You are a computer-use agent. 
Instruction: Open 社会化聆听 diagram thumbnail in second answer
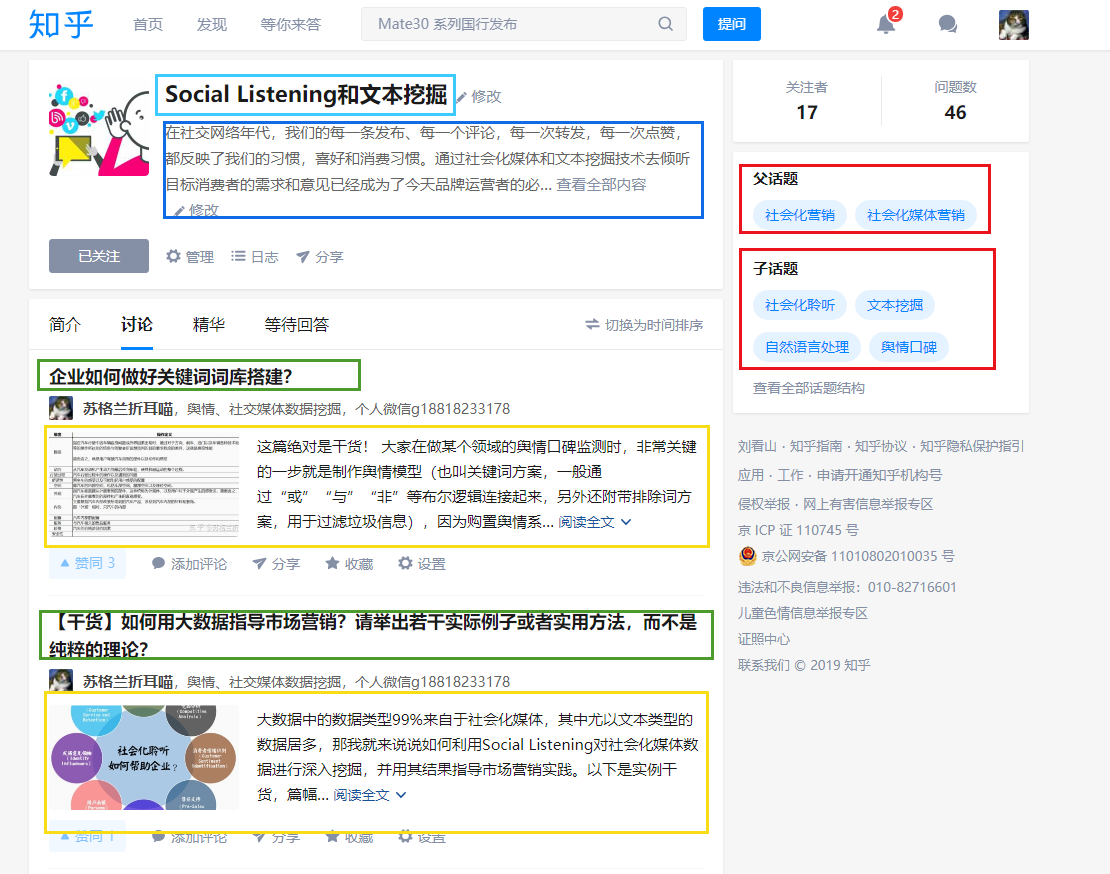[x=144, y=757]
